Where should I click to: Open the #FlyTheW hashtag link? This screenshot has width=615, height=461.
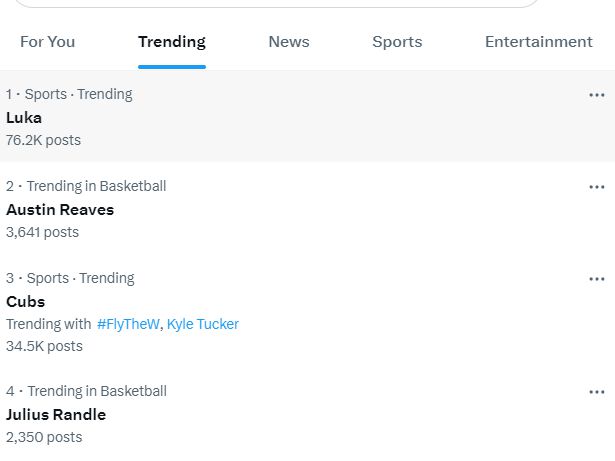pos(128,324)
